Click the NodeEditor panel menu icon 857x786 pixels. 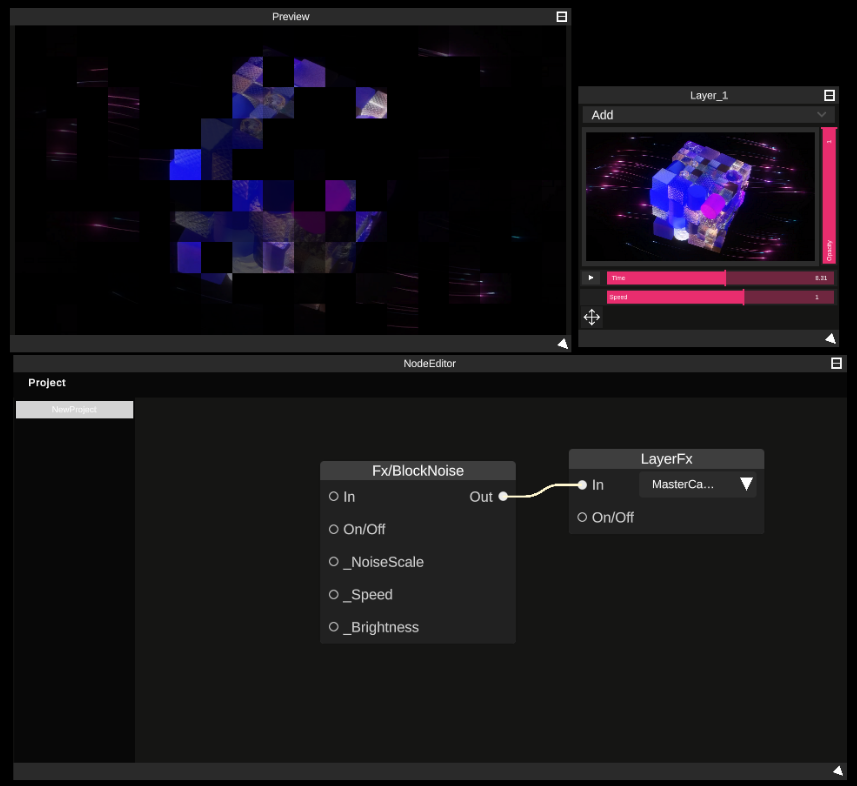(835, 363)
